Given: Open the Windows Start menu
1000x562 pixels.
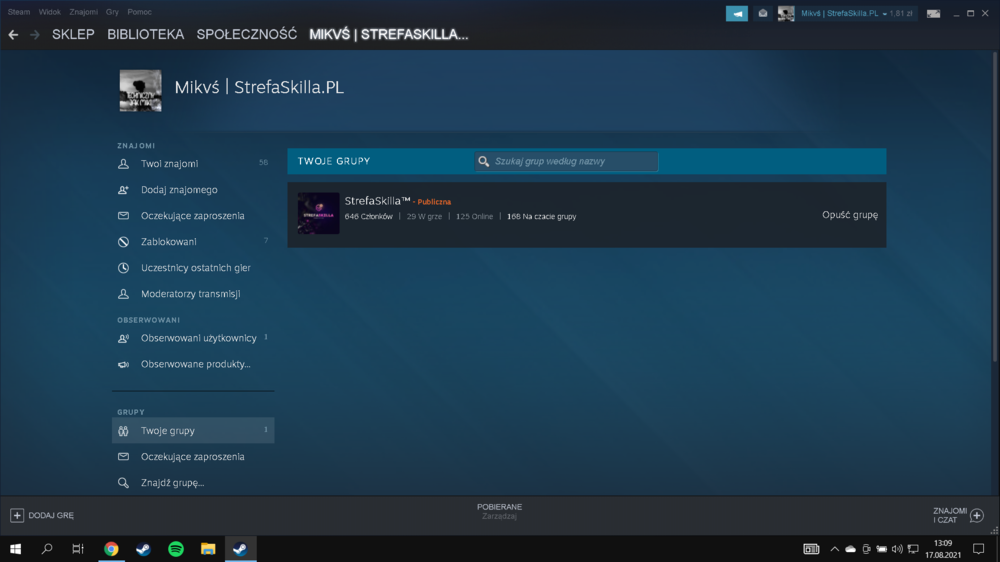Looking at the screenshot, I should pyautogui.click(x=15, y=549).
